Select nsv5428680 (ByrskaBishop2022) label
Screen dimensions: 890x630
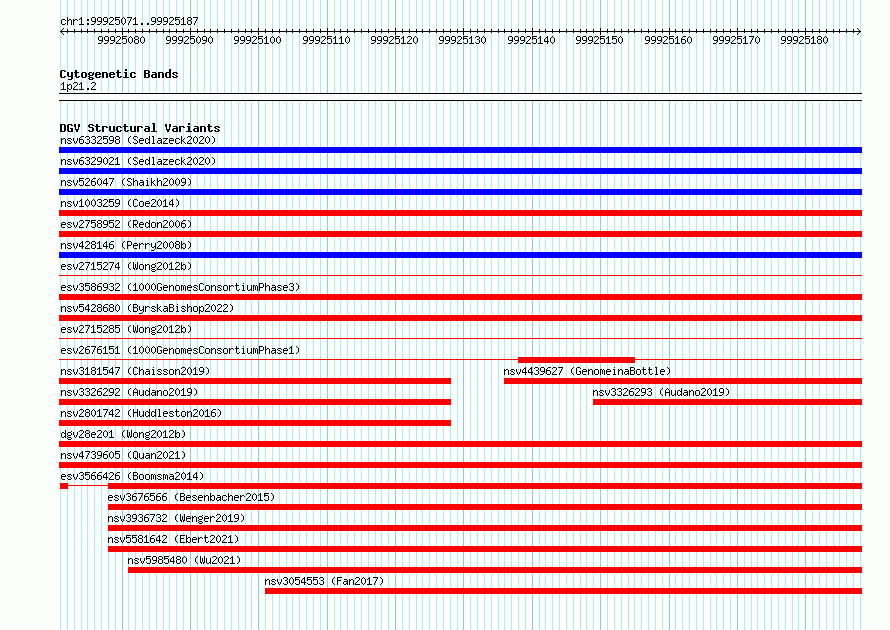coord(147,308)
